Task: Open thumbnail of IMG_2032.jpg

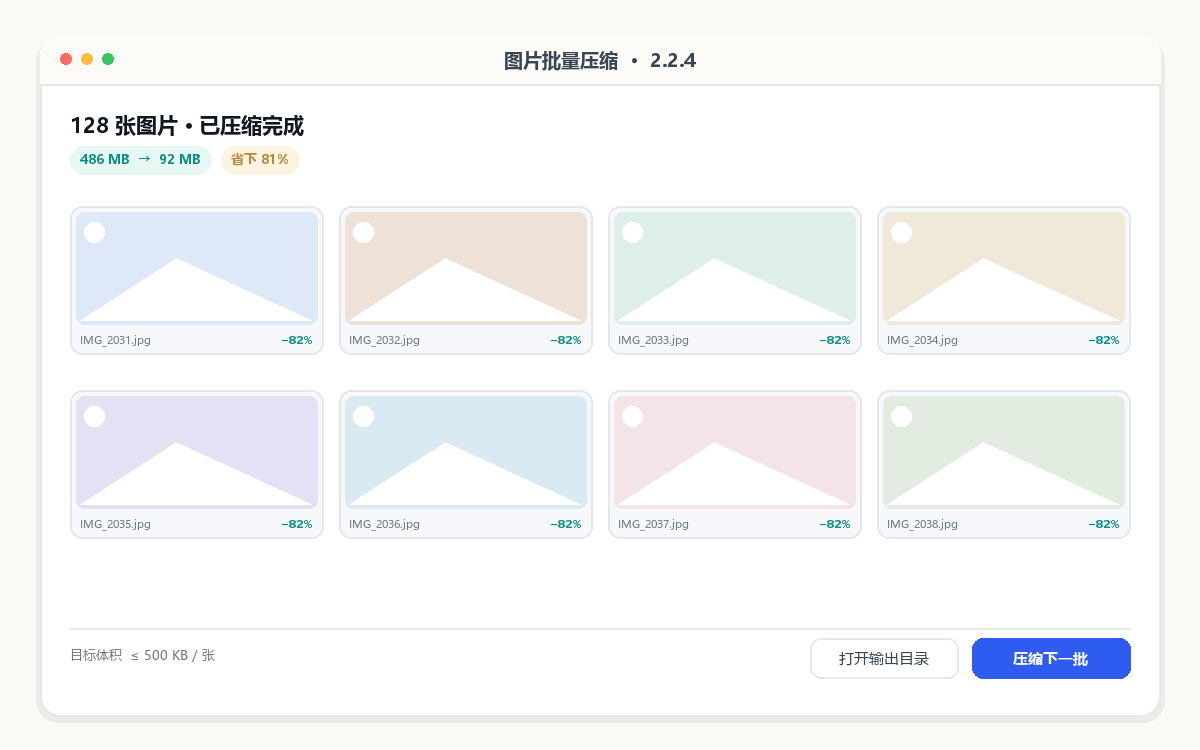Action: pyautogui.click(x=466, y=268)
